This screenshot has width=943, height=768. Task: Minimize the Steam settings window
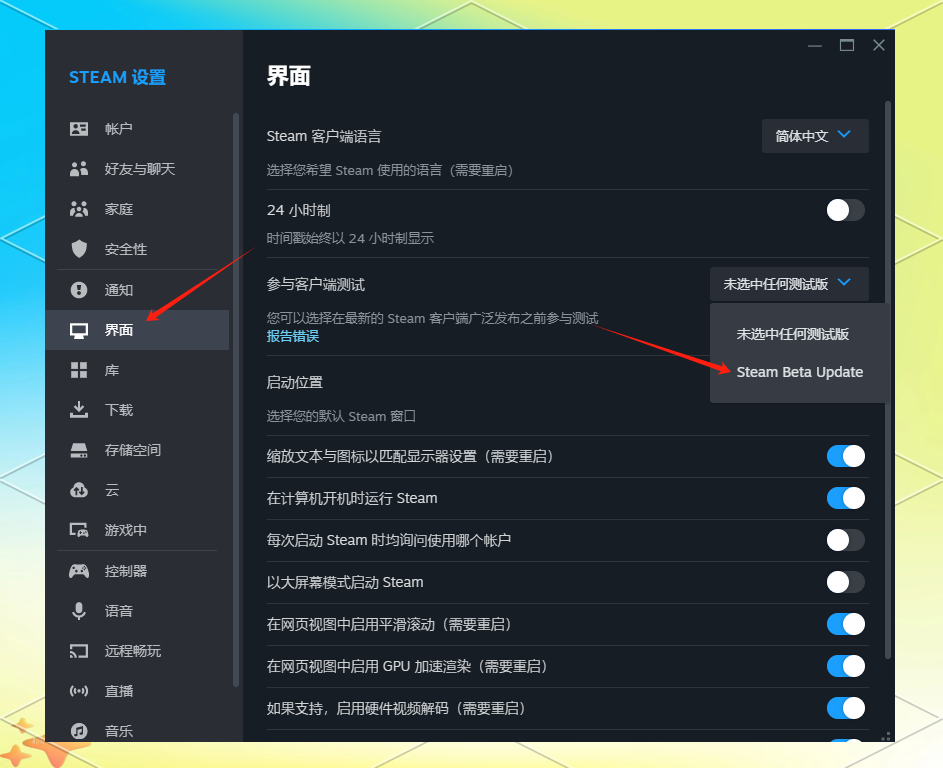click(x=815, y=45)
